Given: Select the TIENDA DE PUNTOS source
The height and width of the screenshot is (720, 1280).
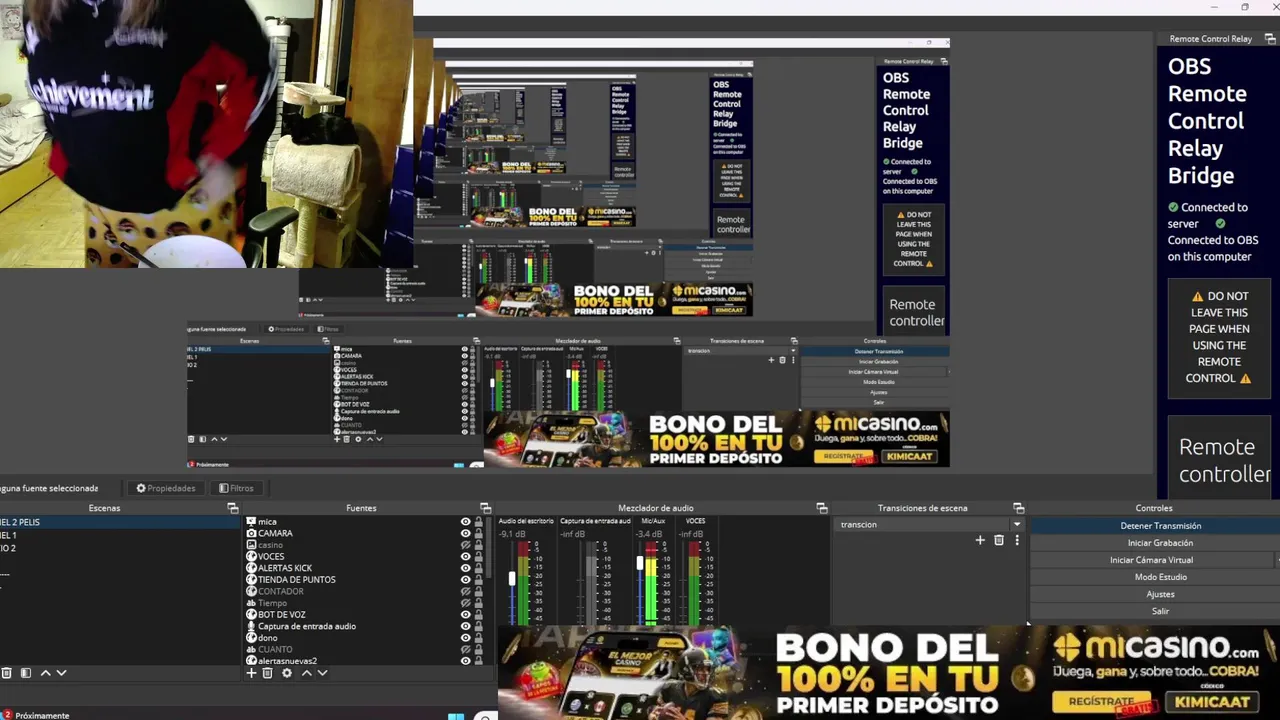Looking at the screenshot, I should tap(297, 580).
